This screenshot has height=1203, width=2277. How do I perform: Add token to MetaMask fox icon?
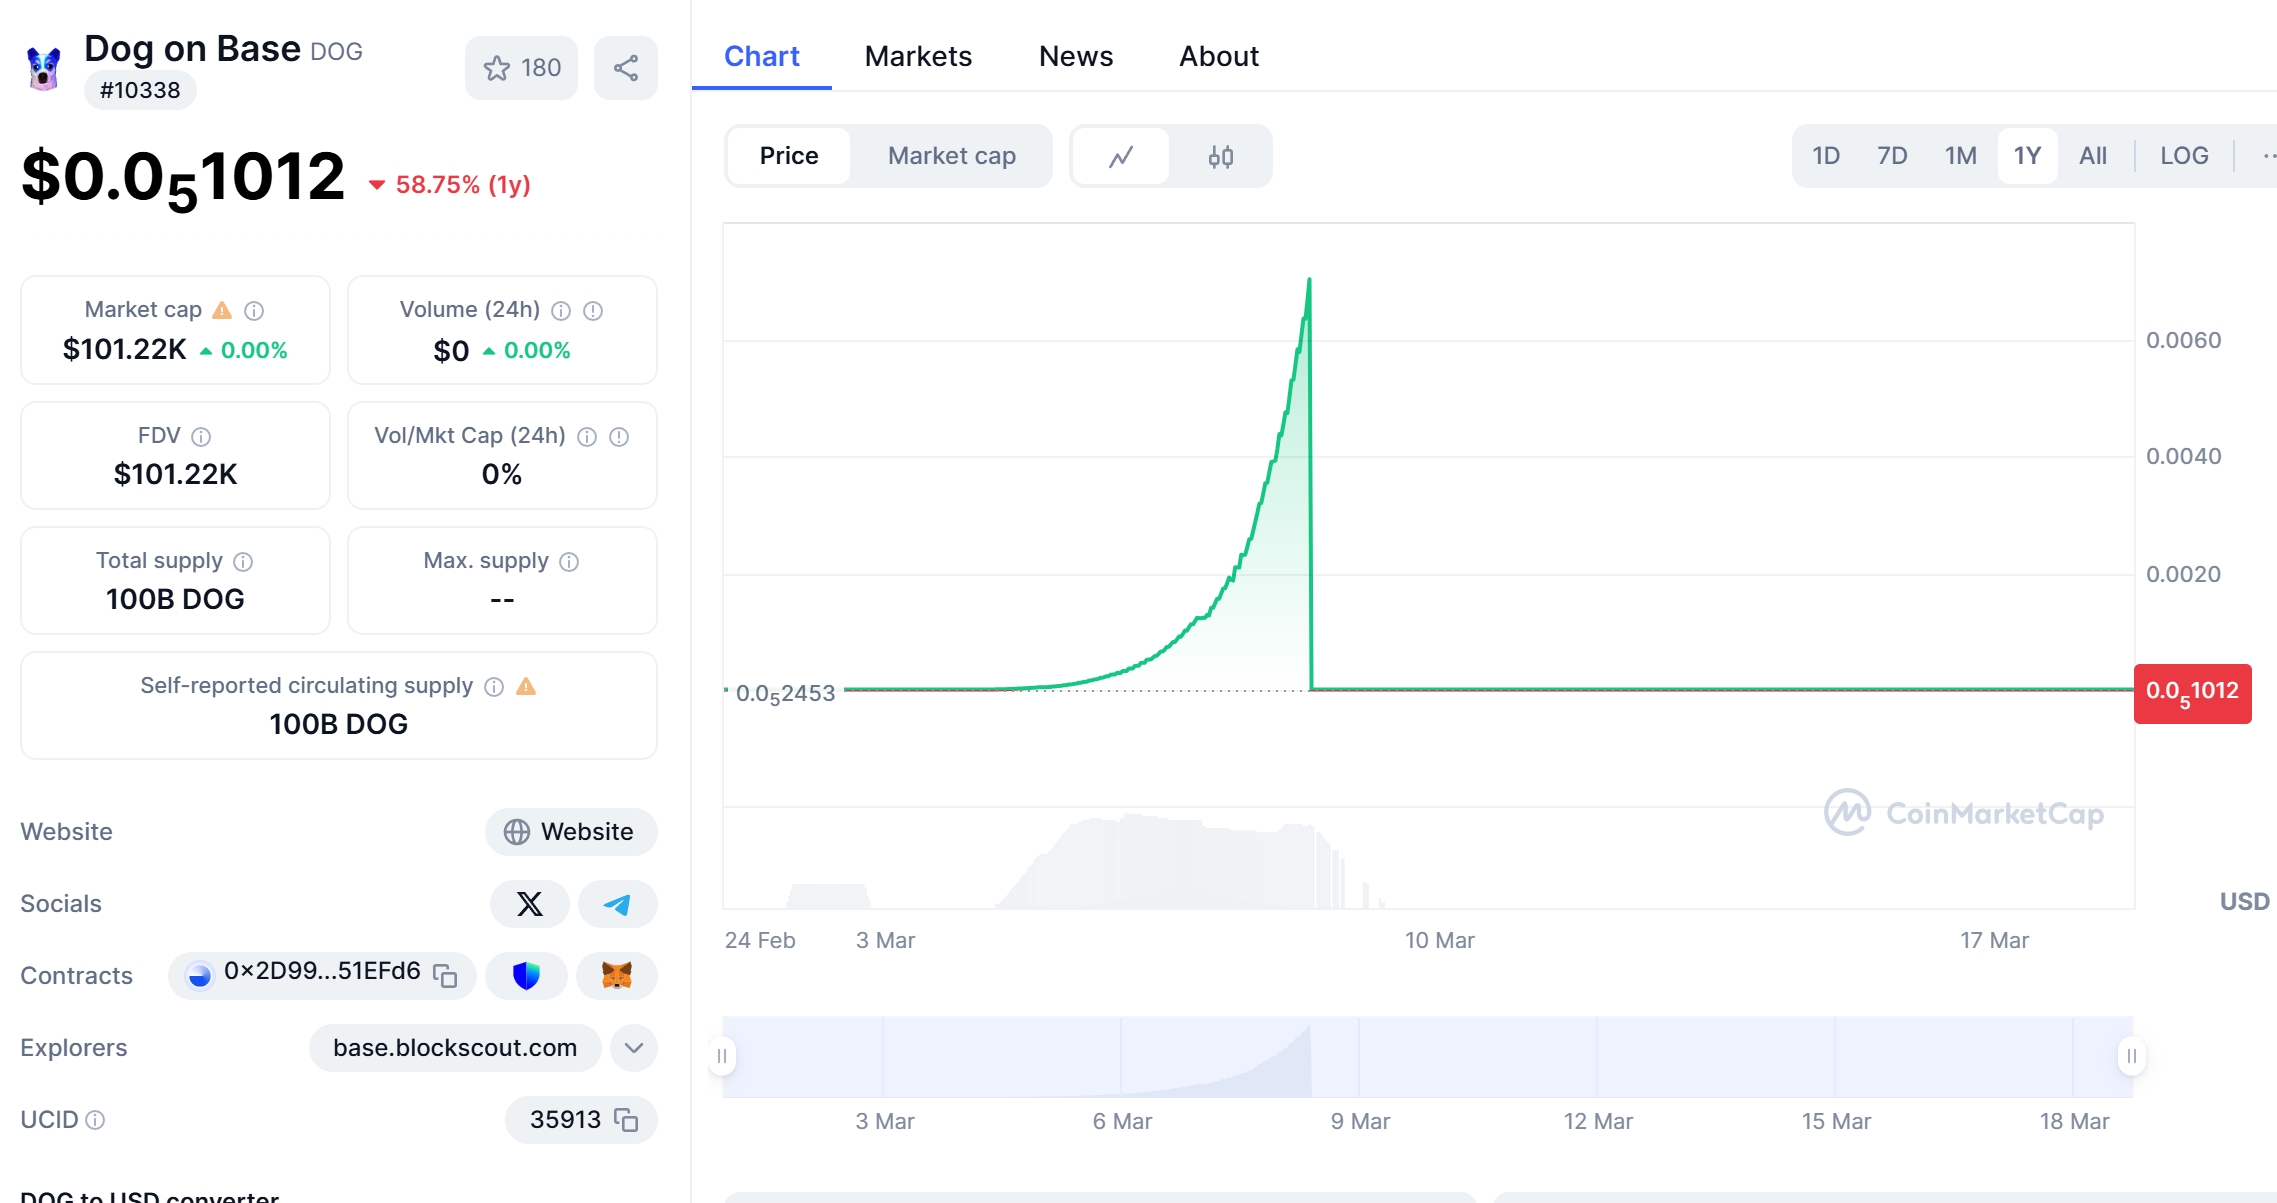tap(617, 975)
